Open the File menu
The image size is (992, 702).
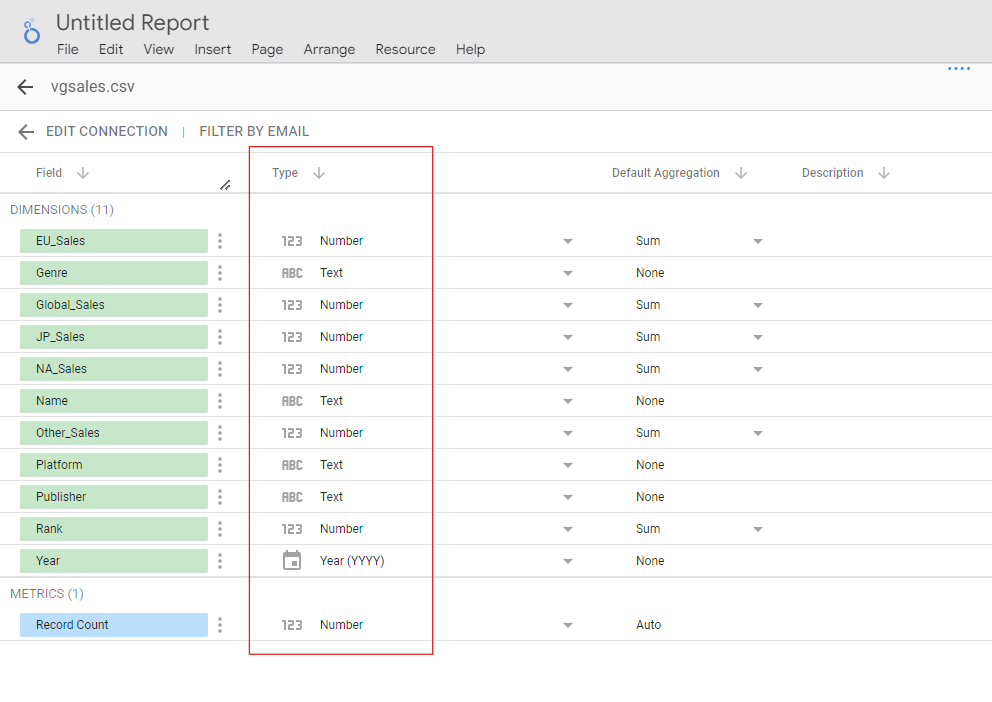tap(67, 49)
